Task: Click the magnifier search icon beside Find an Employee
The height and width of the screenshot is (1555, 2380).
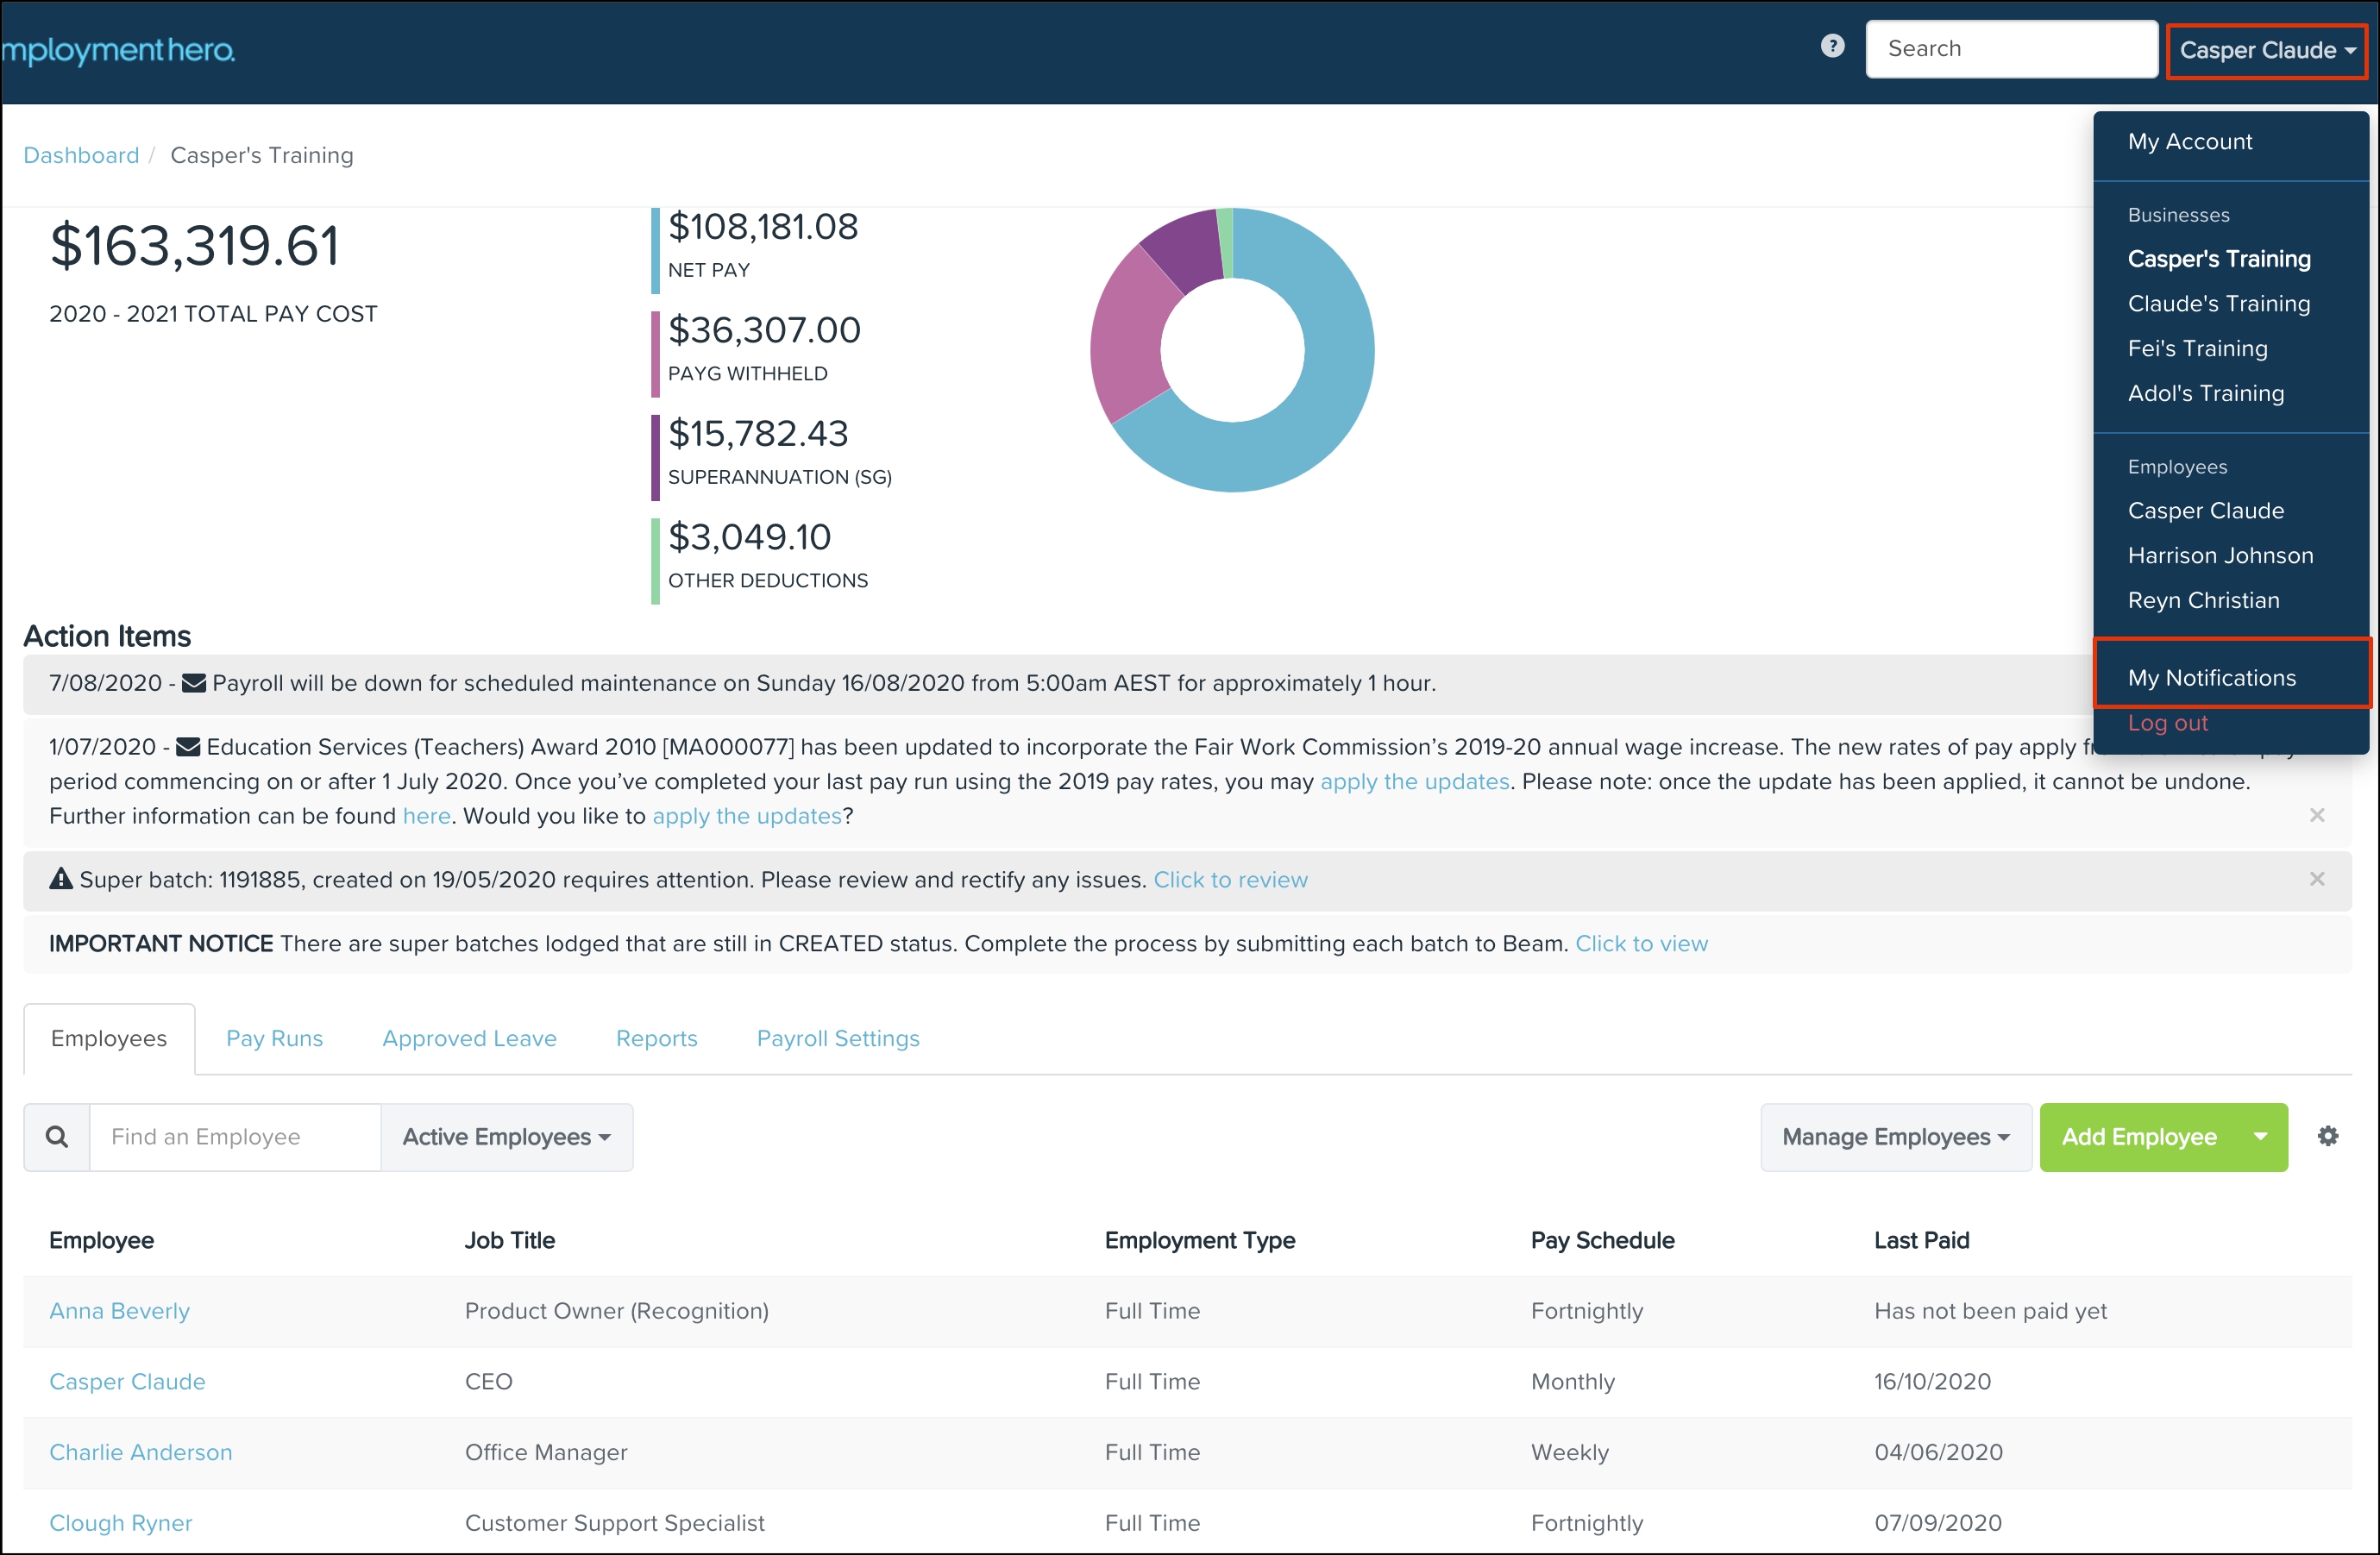Action: 57,1136
